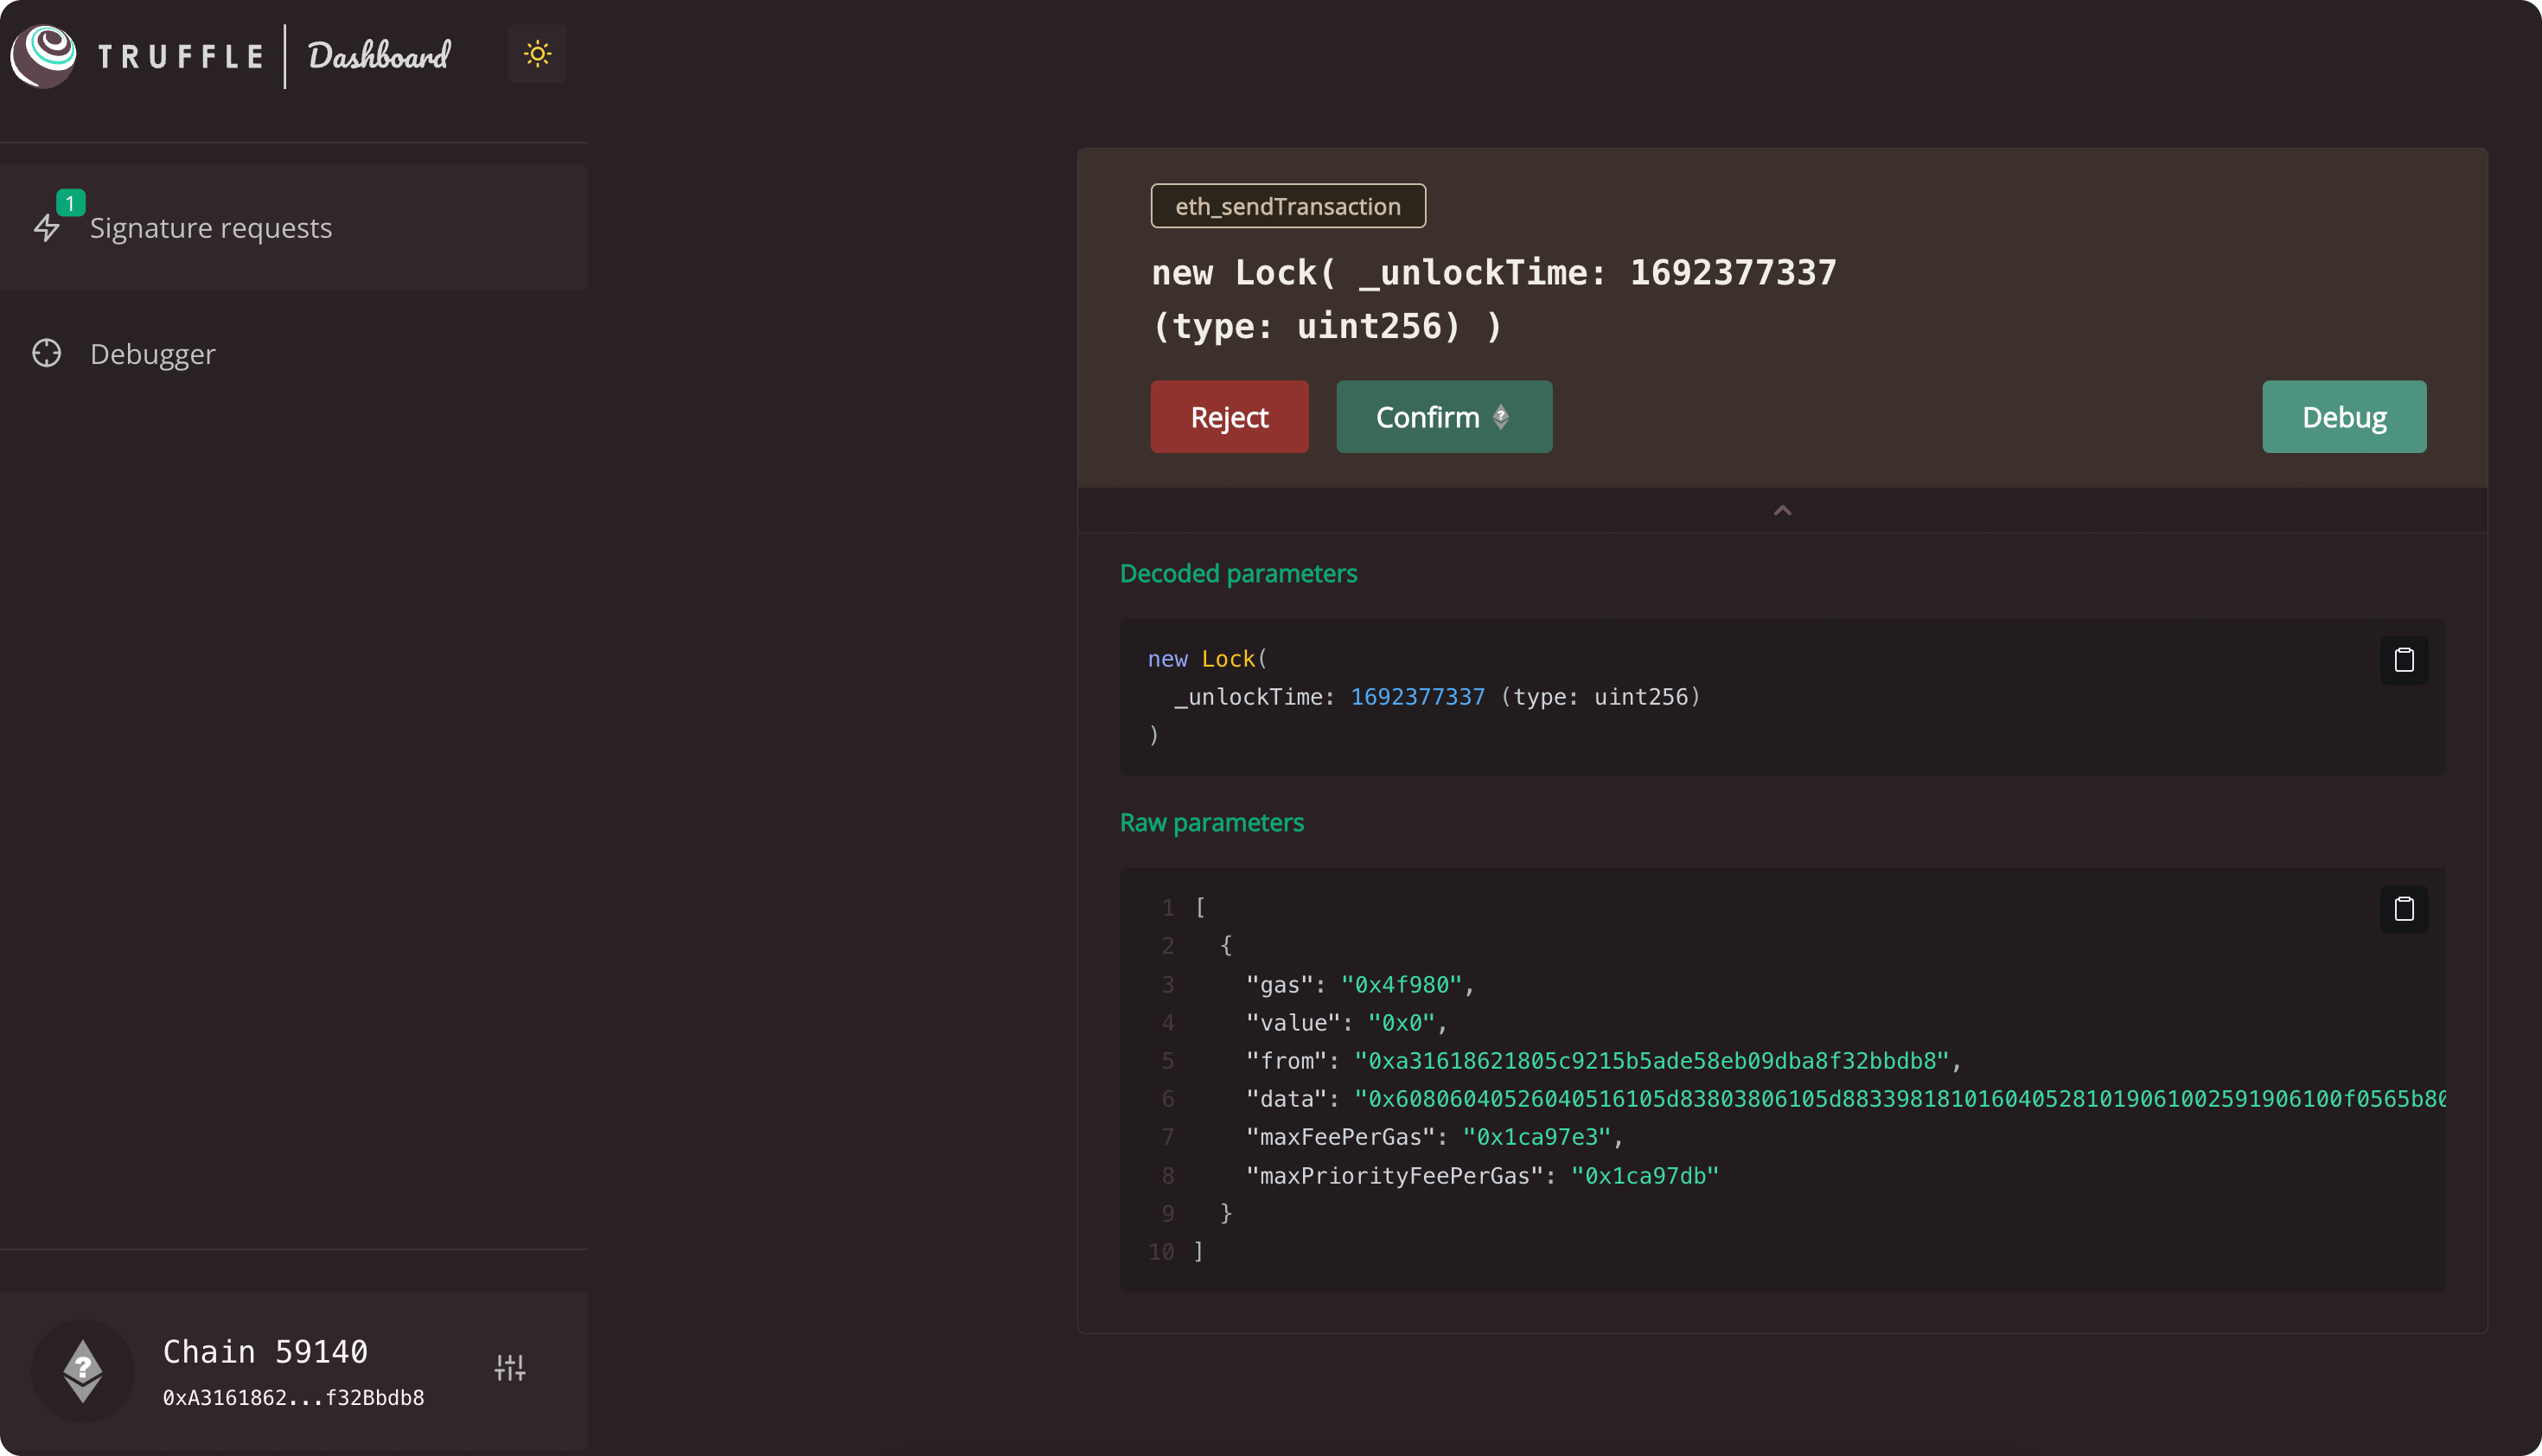Click the 0xA3161862...f32Bbdb8 account address
Screen dimensions: 2542x1456
click(293, 1398)
